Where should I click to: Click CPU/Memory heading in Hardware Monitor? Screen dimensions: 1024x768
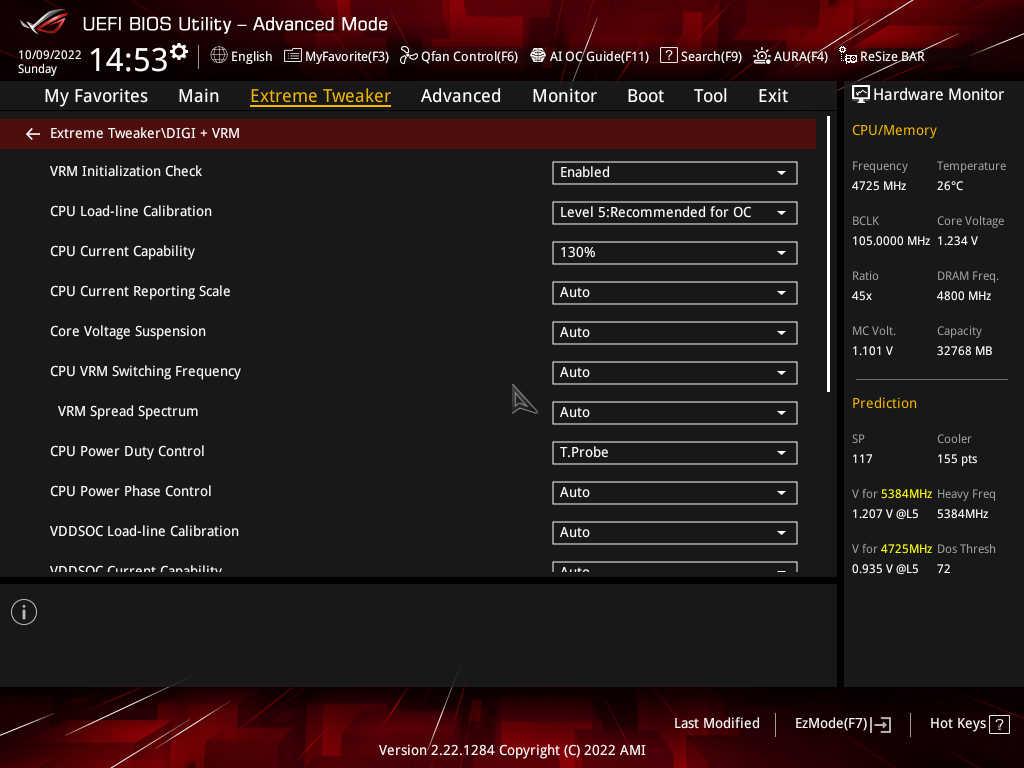tap(894, 130)
